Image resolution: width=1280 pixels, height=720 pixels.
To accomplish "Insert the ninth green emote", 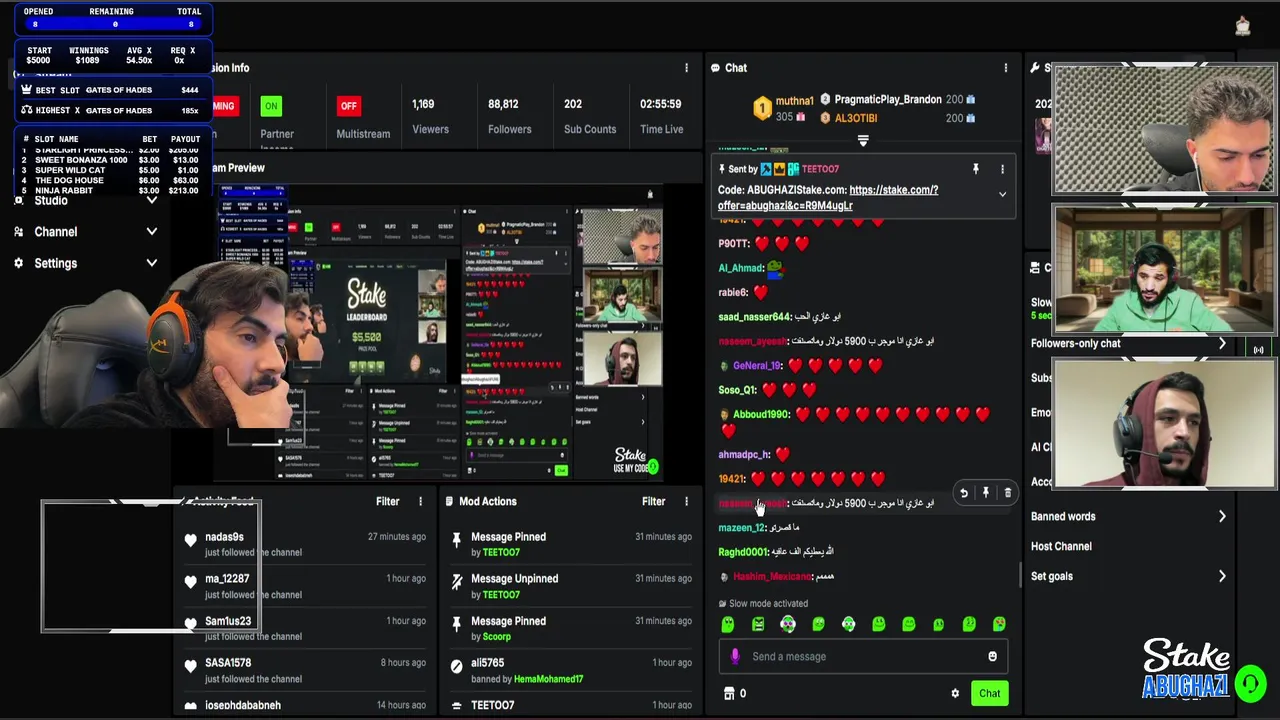I will click(969, 624).
